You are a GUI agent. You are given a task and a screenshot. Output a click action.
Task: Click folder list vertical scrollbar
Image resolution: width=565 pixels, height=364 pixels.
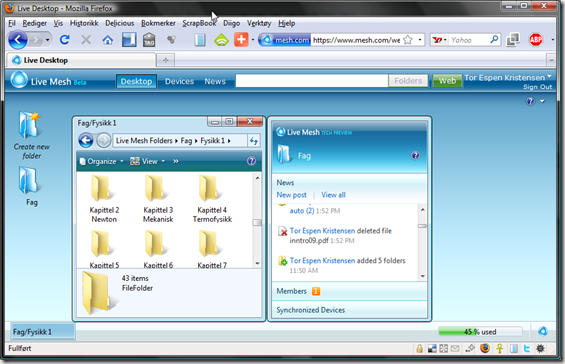tap(257, 220)
